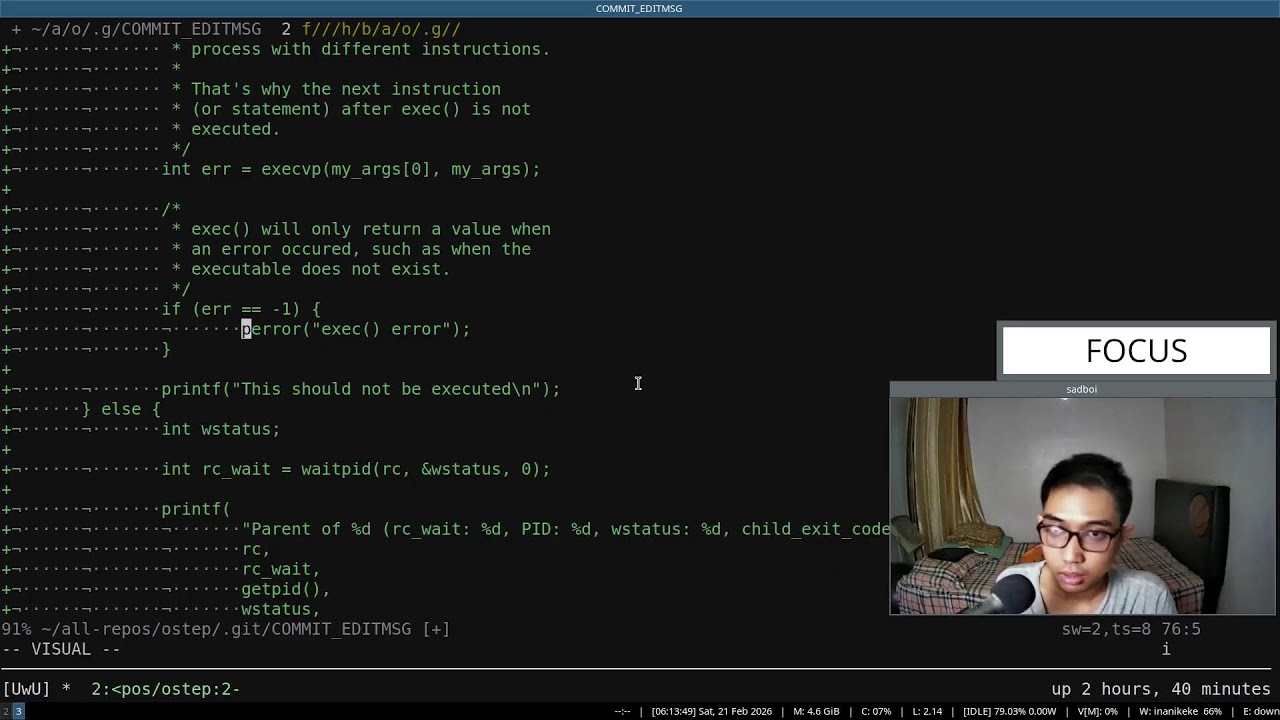Click the '-- VISUAL --' mode indicator
This screenshot has height=720, width=1280.
(x=60, y=649)
